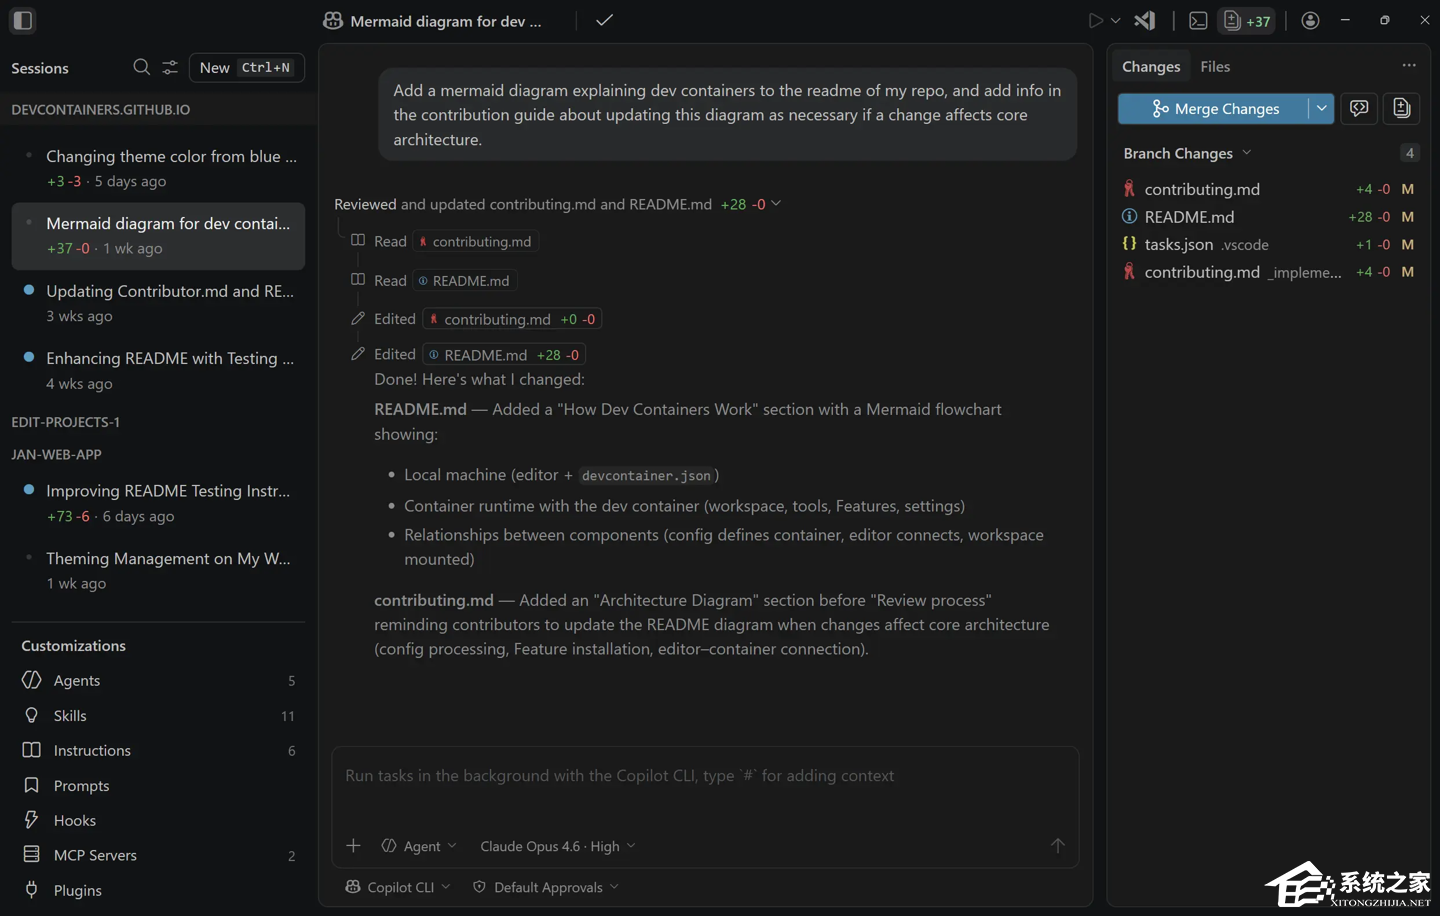This screenshot has width=1440, height=916.
Task: Open the dropdown arrow next to the run icon
Action: coord(1116,20)
